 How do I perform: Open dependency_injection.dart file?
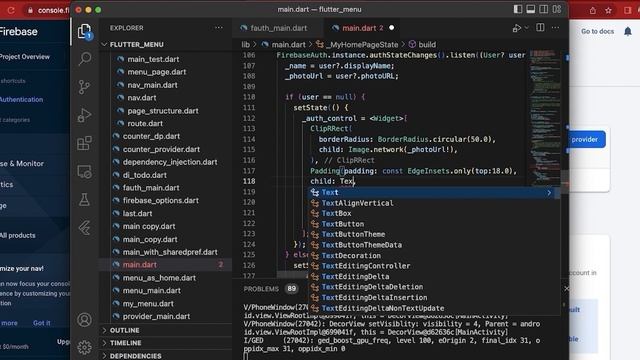point(170,162)
